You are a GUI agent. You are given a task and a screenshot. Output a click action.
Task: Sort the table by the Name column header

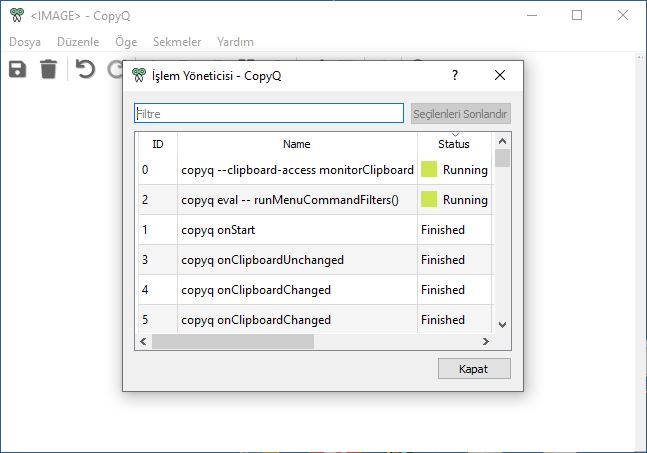pos(297,144)
